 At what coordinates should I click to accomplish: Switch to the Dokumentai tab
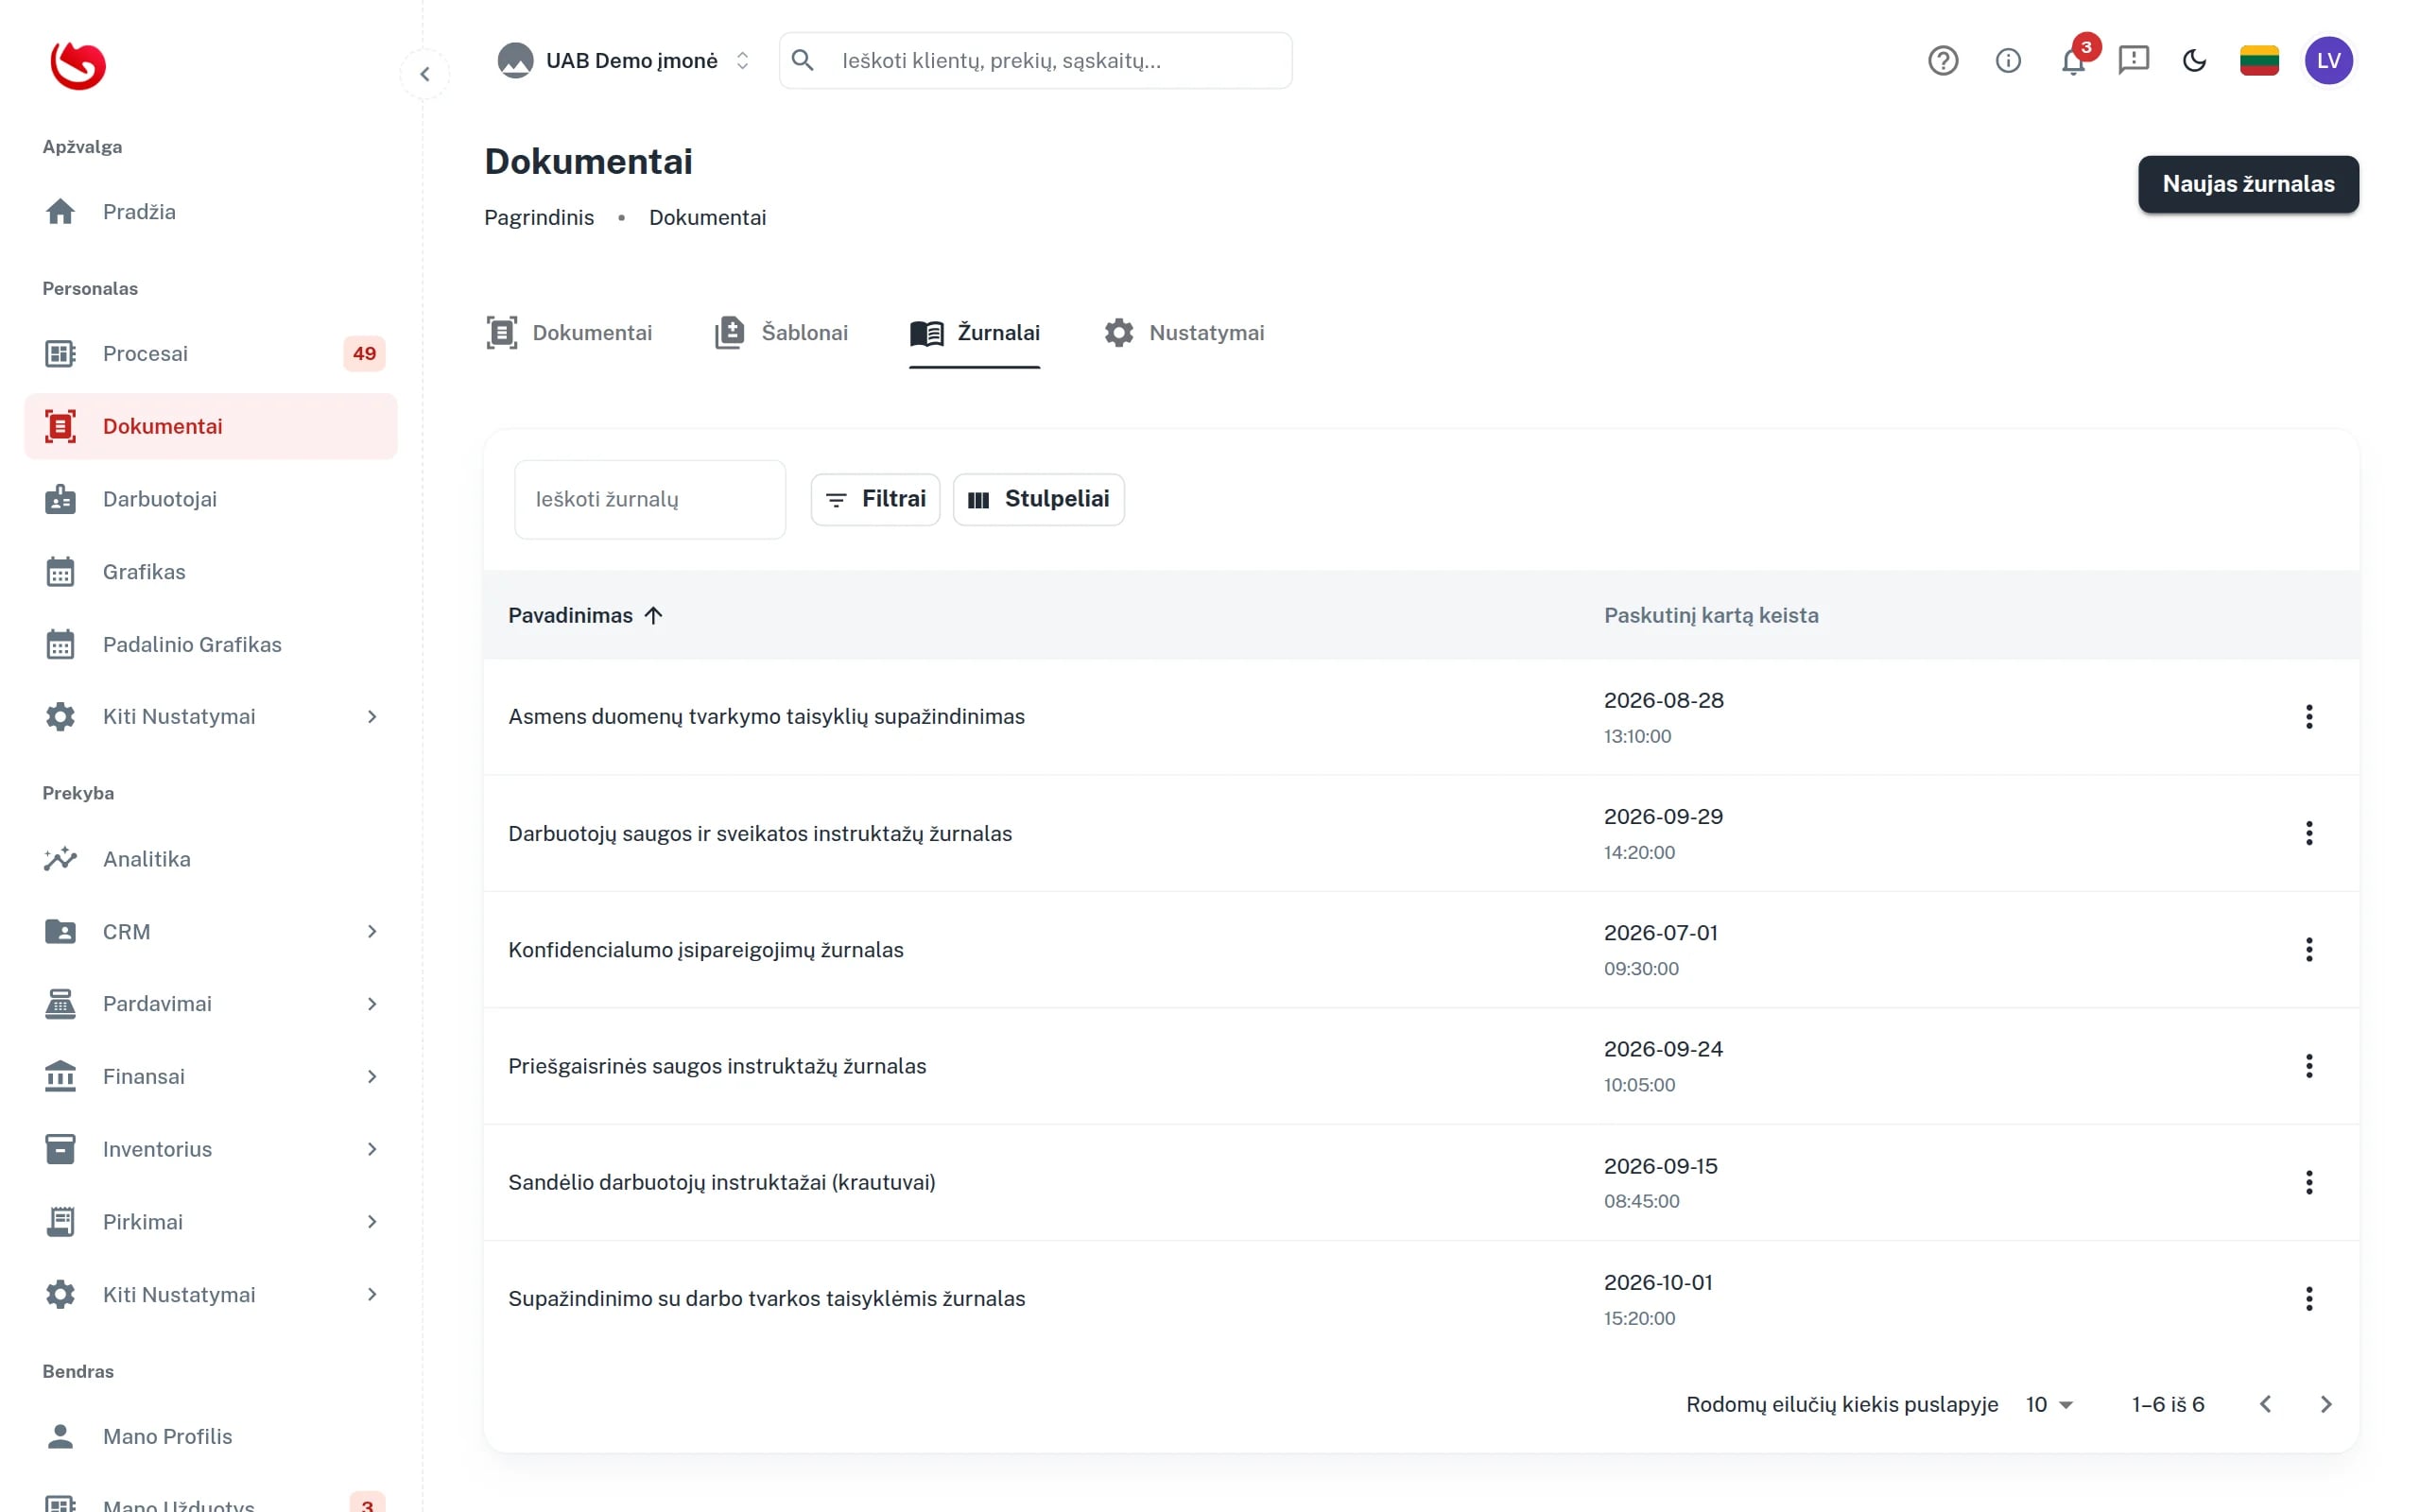click(569, 333)
